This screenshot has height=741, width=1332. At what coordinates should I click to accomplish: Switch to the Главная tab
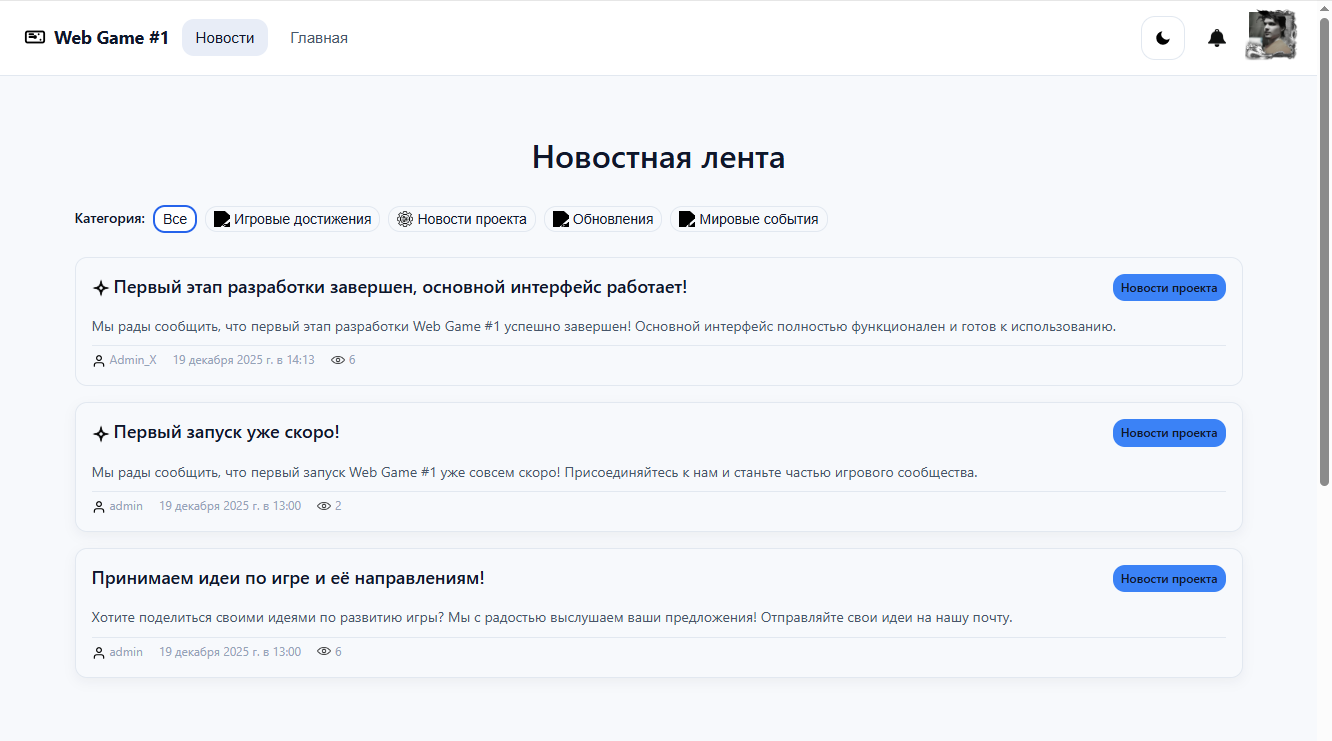pos(318,37)
